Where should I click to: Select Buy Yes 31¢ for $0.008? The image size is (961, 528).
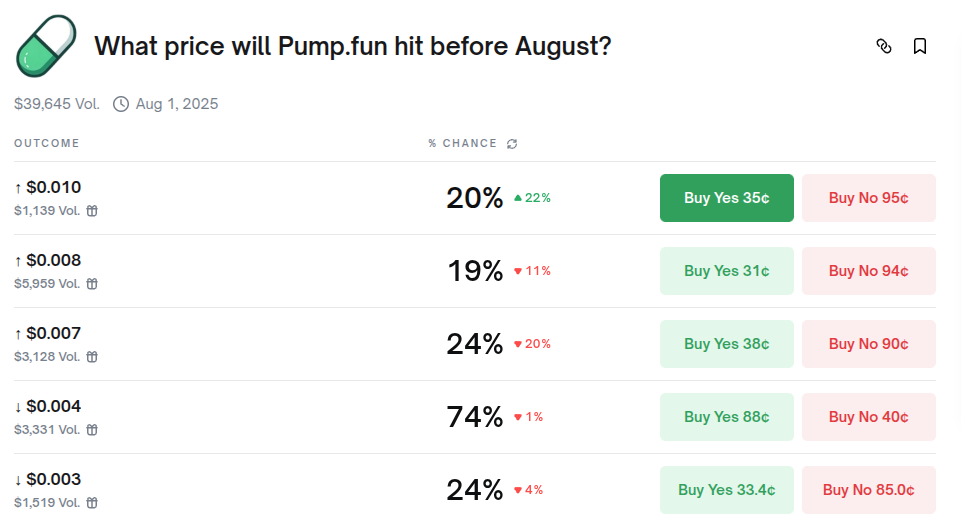pos(726,271)
